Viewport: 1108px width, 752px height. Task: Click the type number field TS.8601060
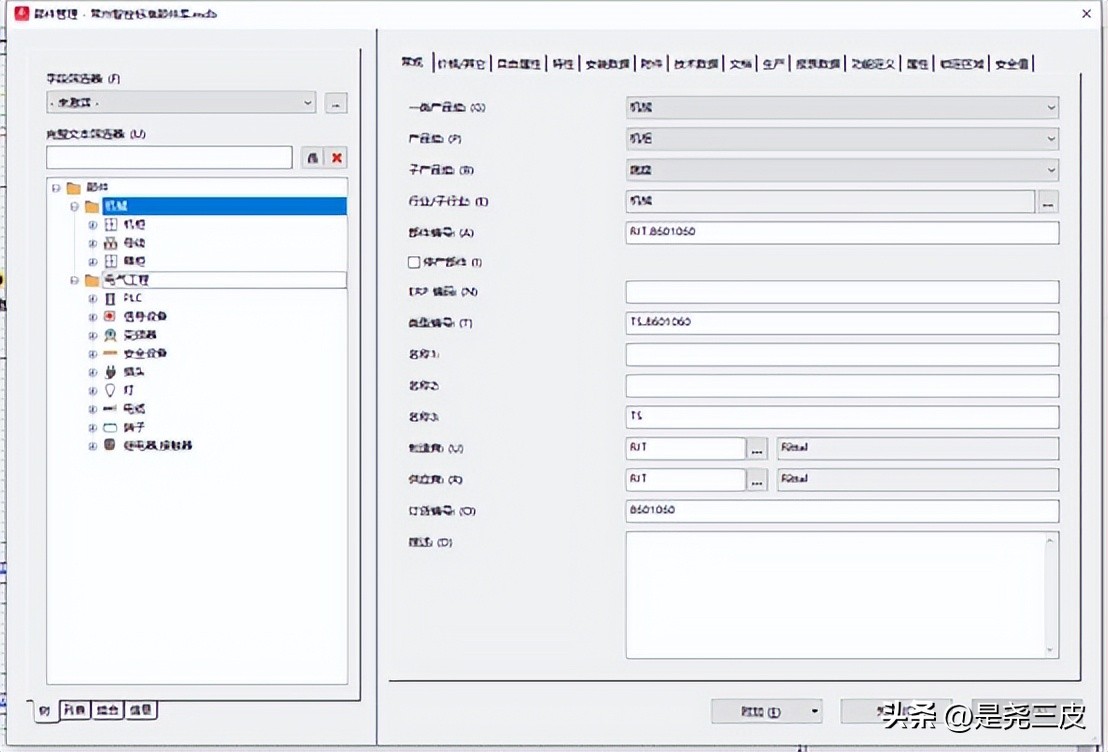842,323
